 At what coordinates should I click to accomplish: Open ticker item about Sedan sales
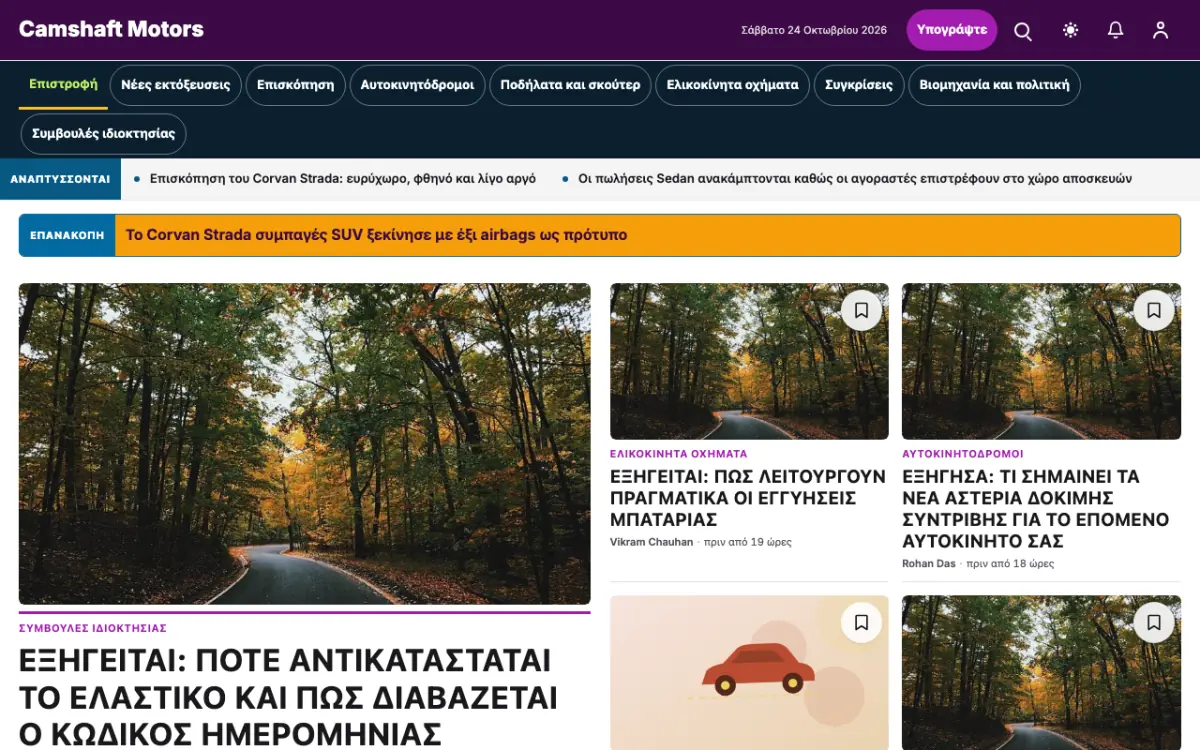[x=855, y=179]
